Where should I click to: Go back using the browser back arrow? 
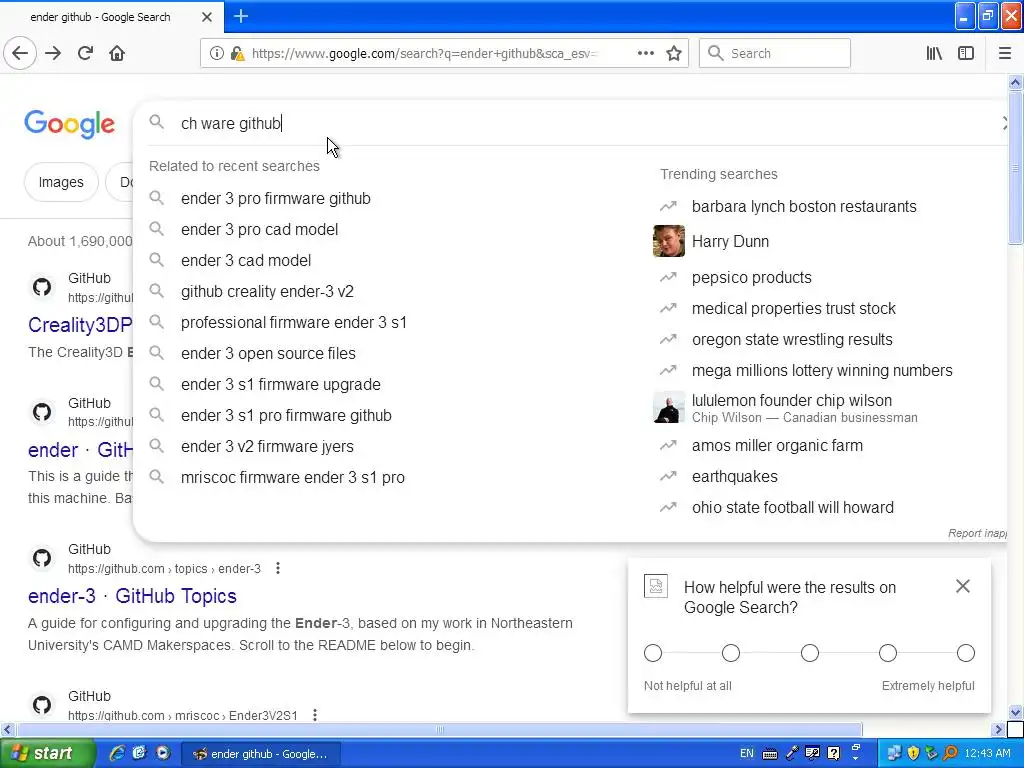(20, 54)
